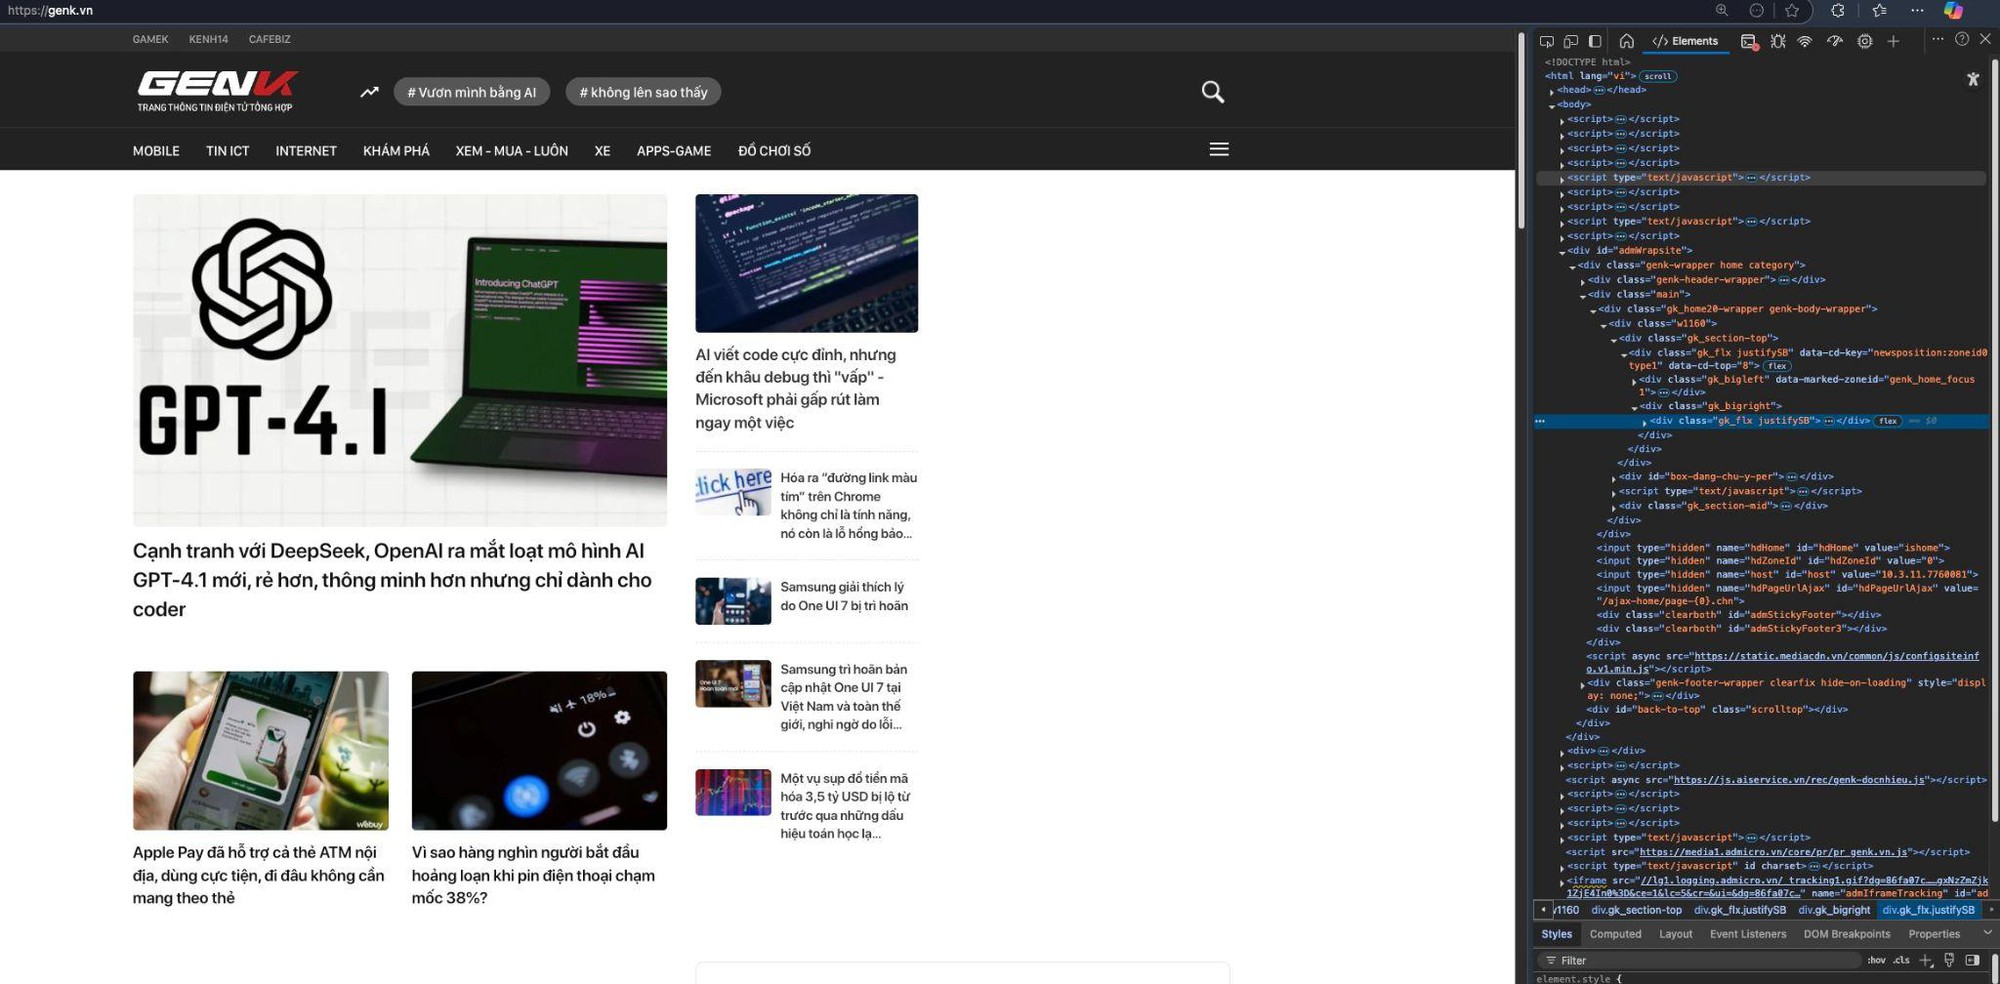
Task: Click the '# không lên sao thấy' hashtag
Action: coord(643,92)
